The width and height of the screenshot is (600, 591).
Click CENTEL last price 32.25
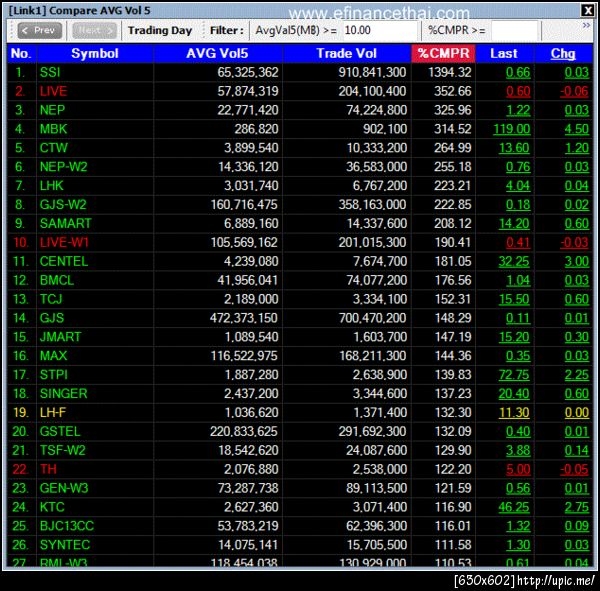click(514, 261)
